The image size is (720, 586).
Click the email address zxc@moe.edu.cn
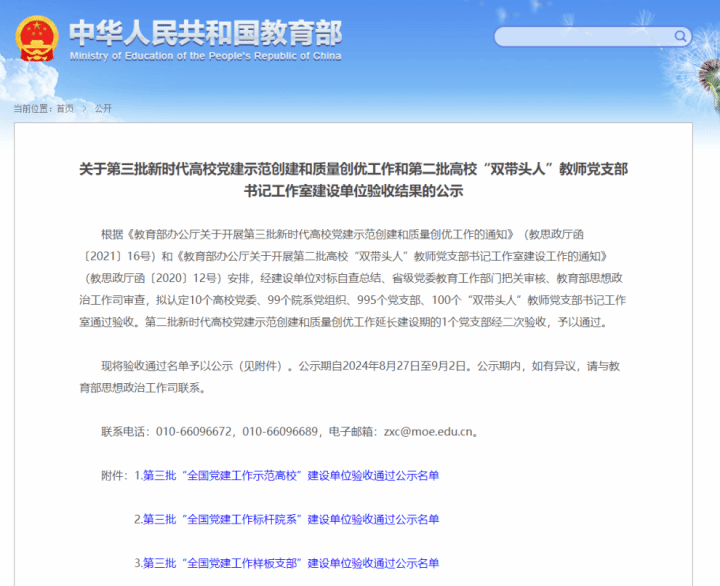[431, 432]
